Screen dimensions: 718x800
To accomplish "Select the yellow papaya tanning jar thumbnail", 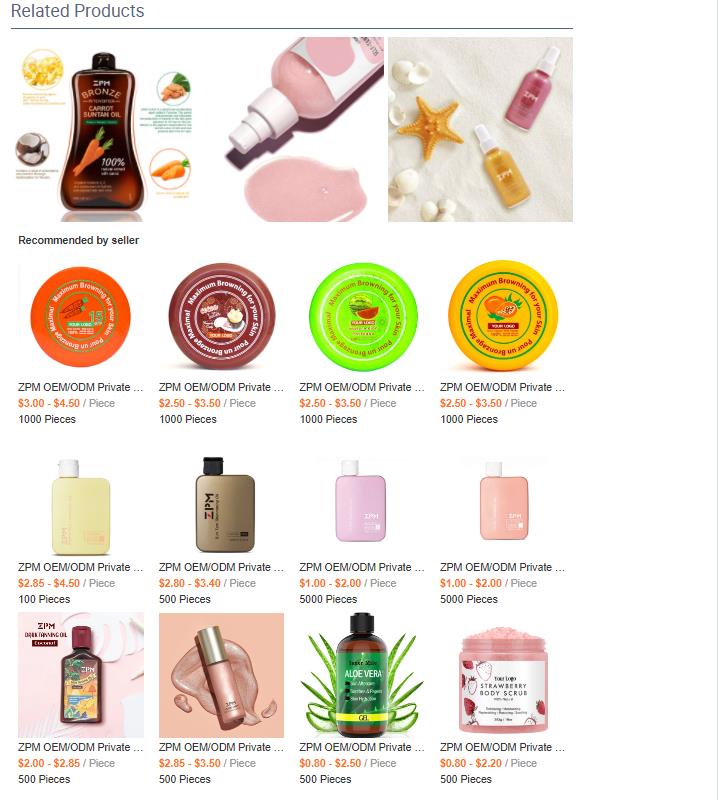I will 503,316.
